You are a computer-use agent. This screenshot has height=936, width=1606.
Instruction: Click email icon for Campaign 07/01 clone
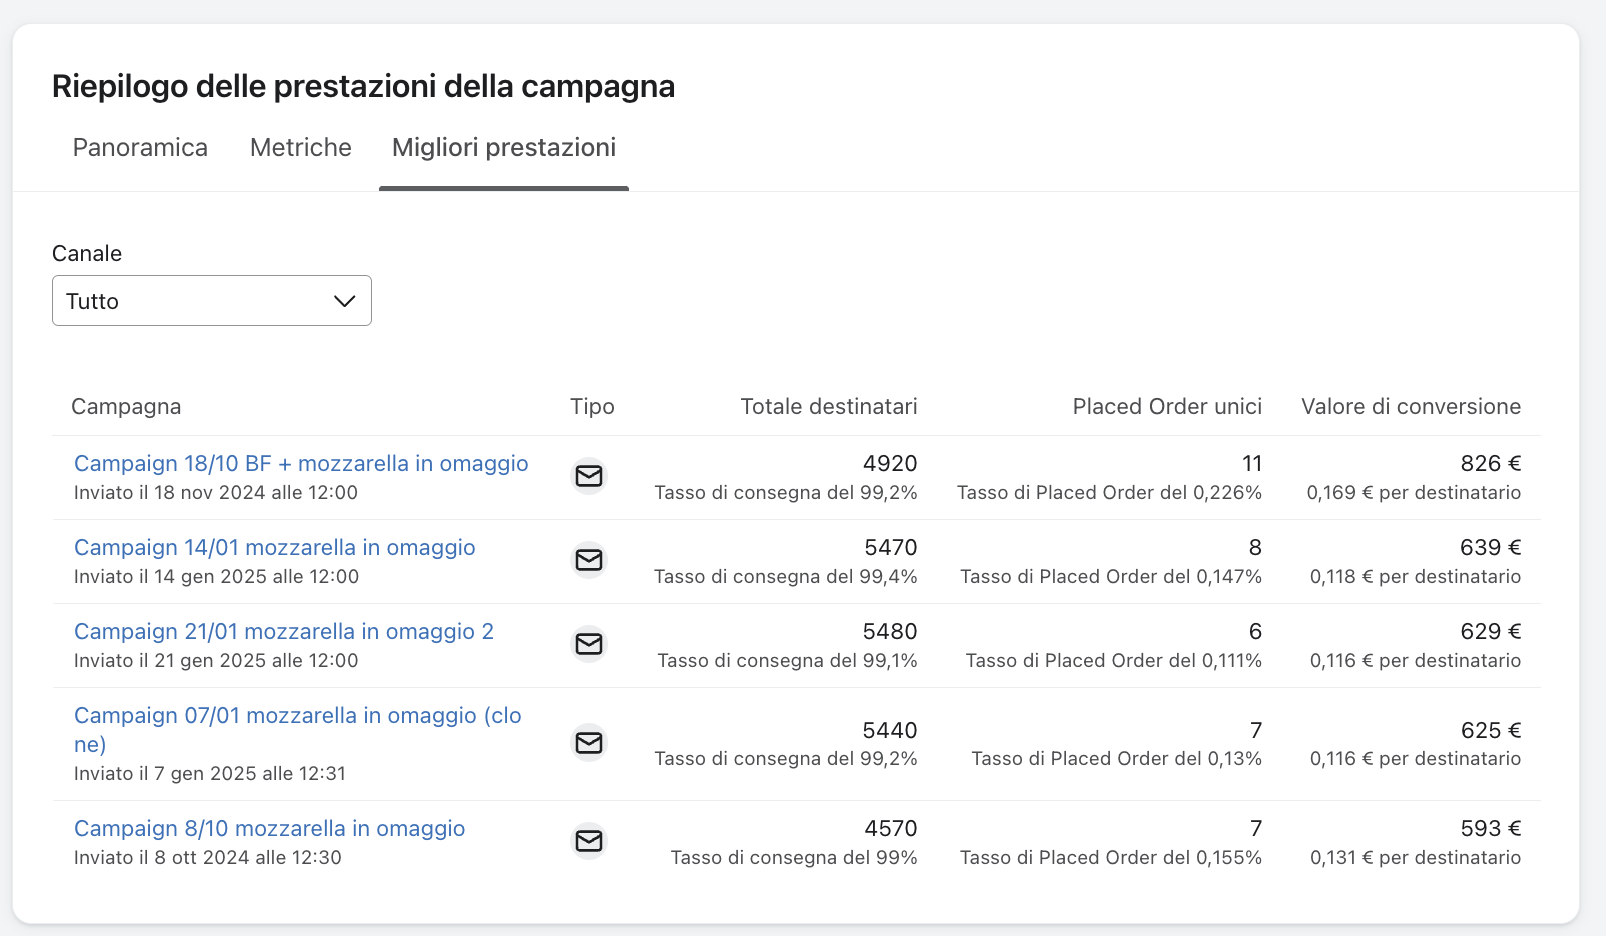[x=589, y=743]
